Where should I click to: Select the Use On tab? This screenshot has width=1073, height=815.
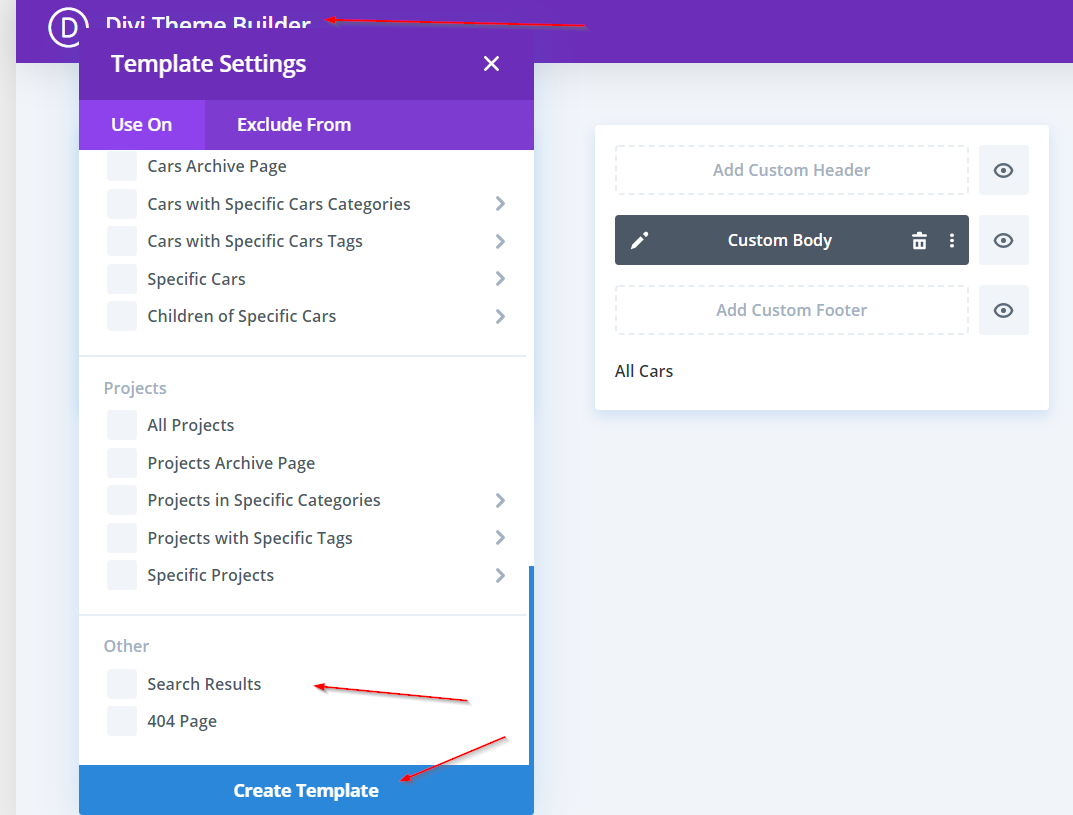point(142,125)
